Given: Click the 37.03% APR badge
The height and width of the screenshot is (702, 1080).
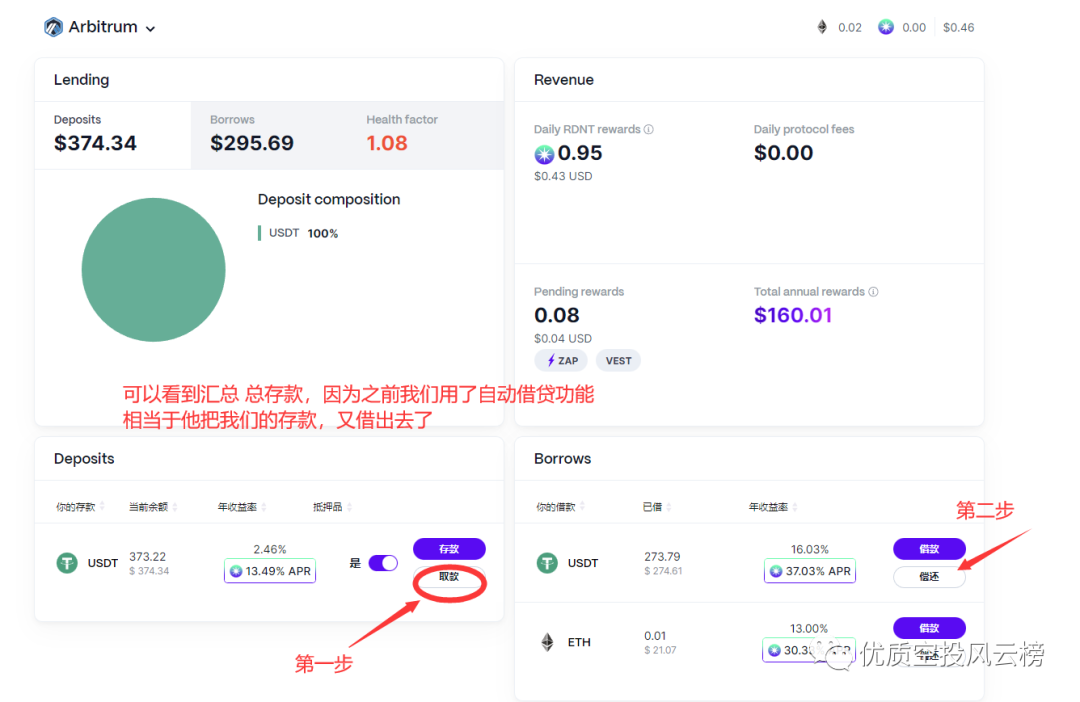Looking at the screenshot, I should [810, 571].
